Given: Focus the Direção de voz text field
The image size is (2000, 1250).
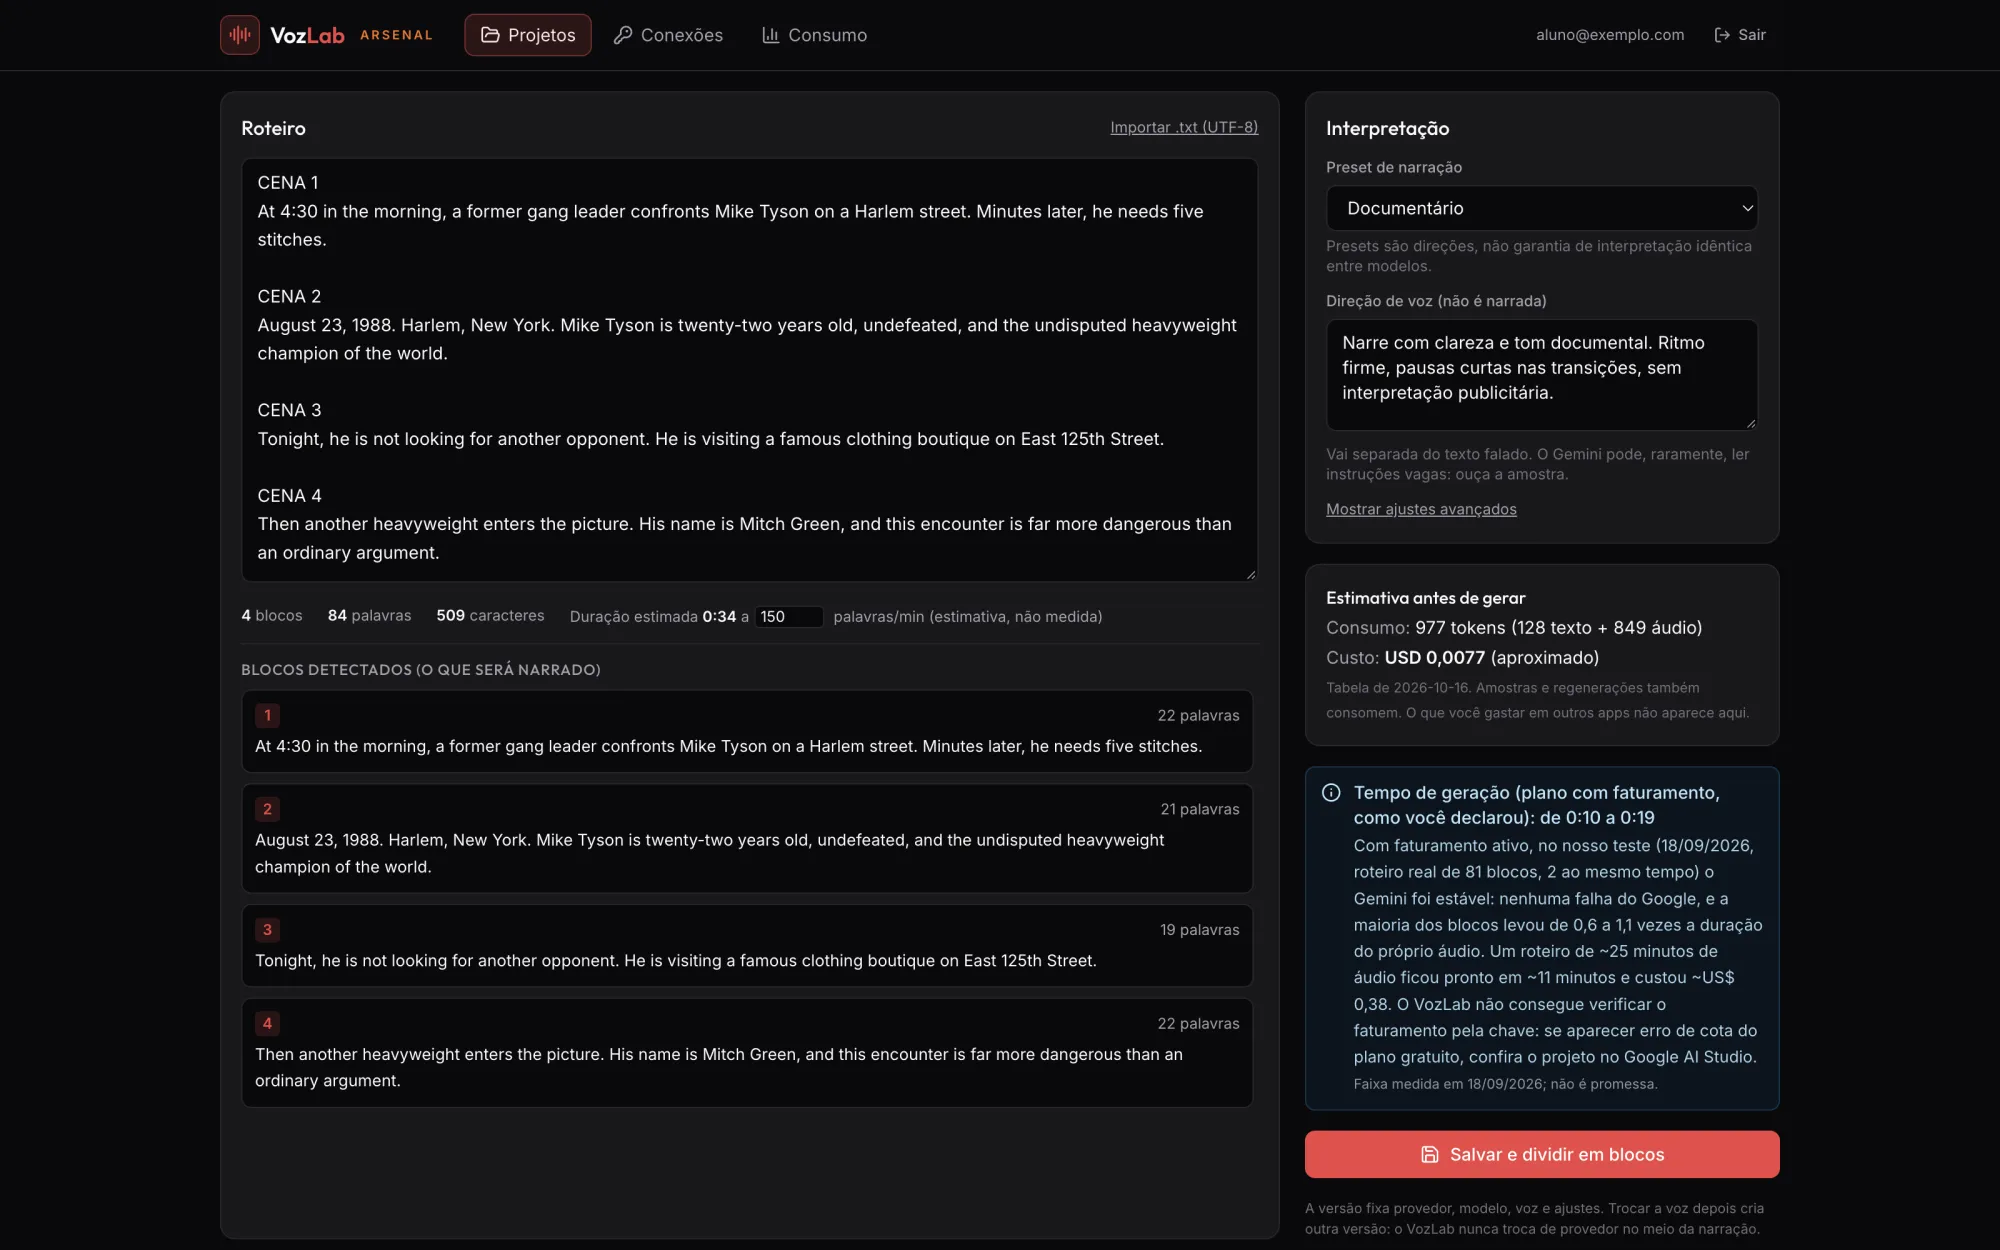Looking at the screenshot, I should coord(1541,375).
